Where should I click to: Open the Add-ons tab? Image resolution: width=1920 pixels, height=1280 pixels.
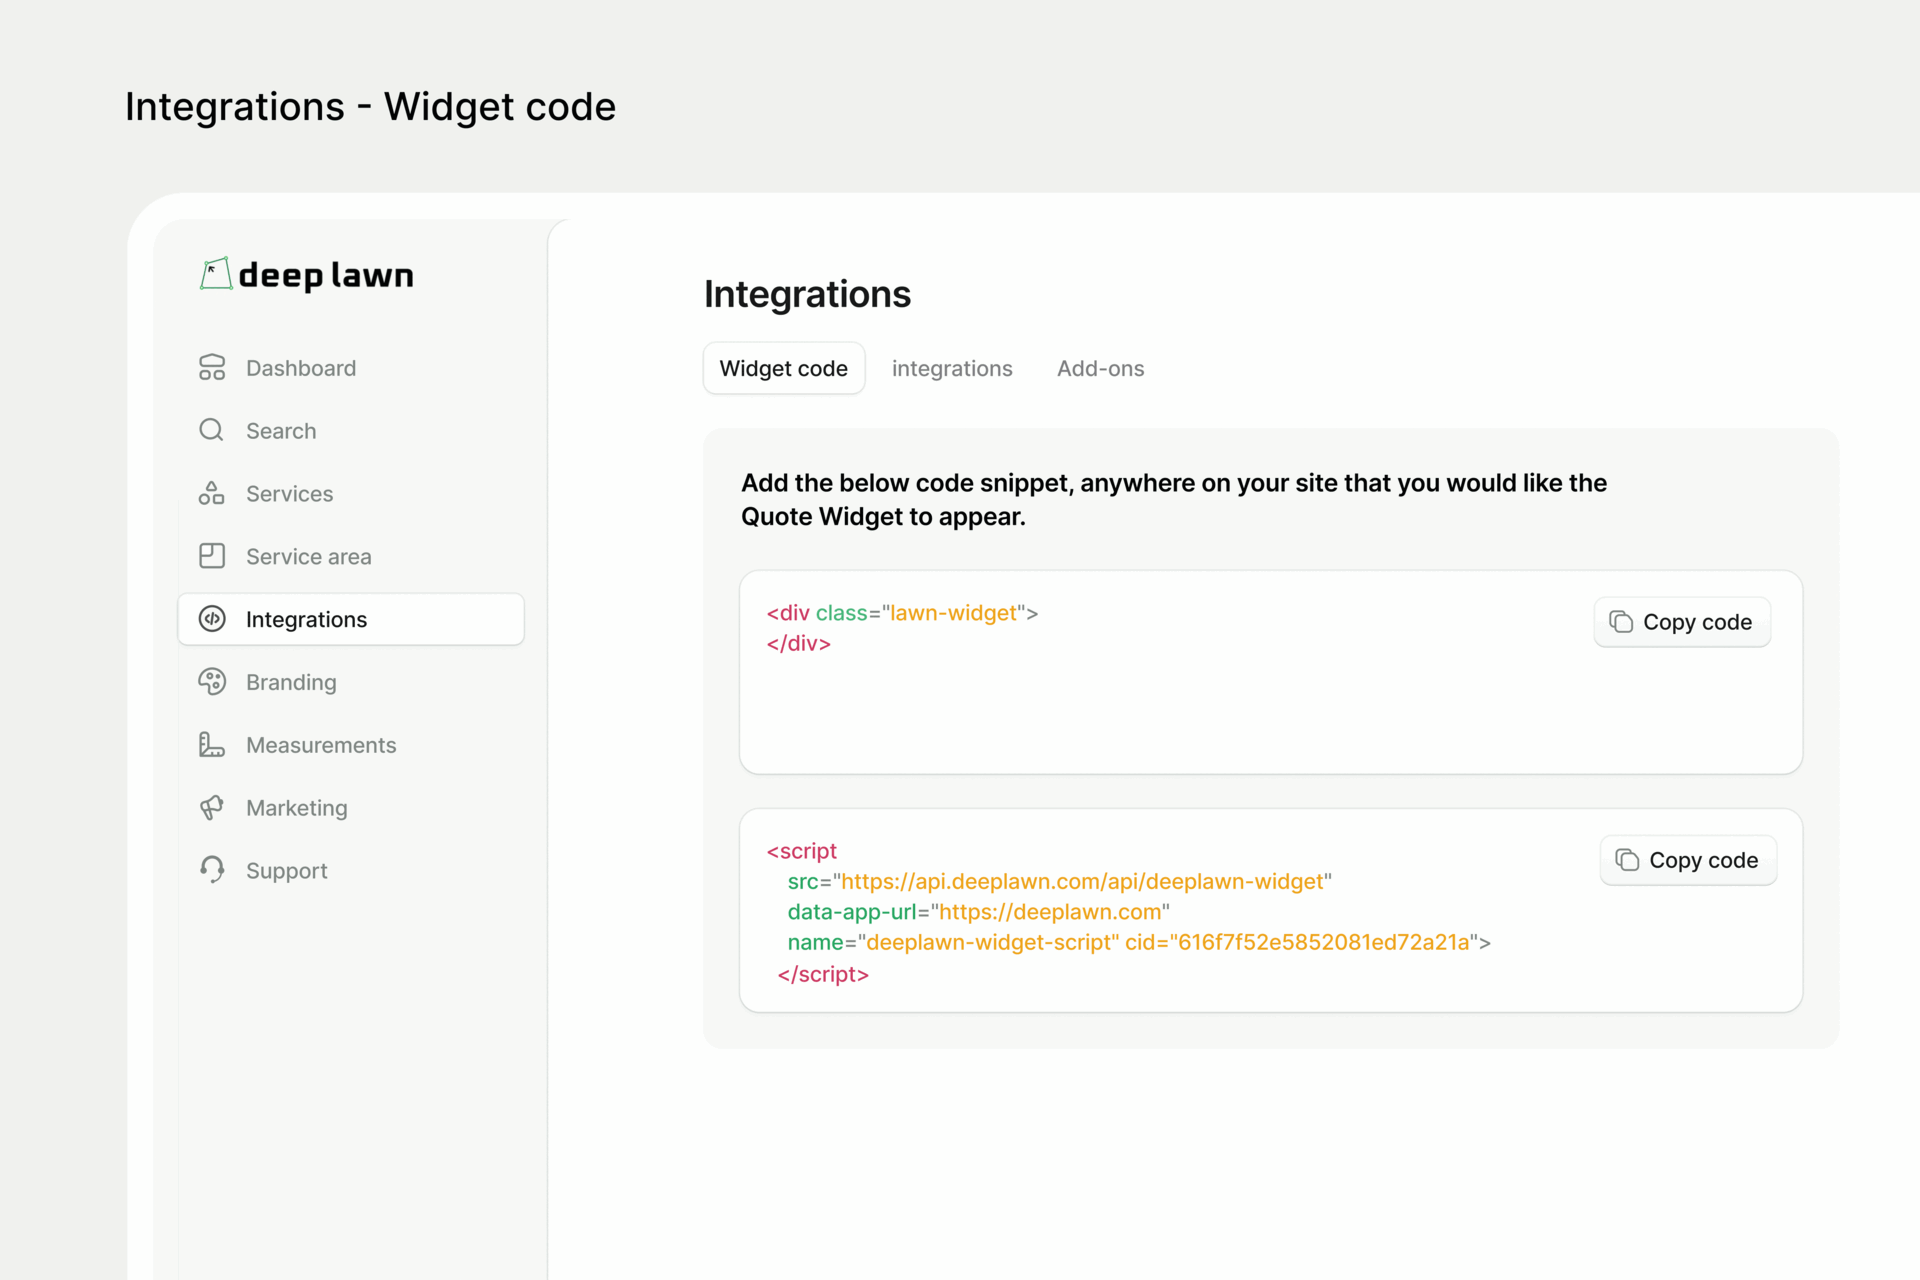pos(1100,368)
